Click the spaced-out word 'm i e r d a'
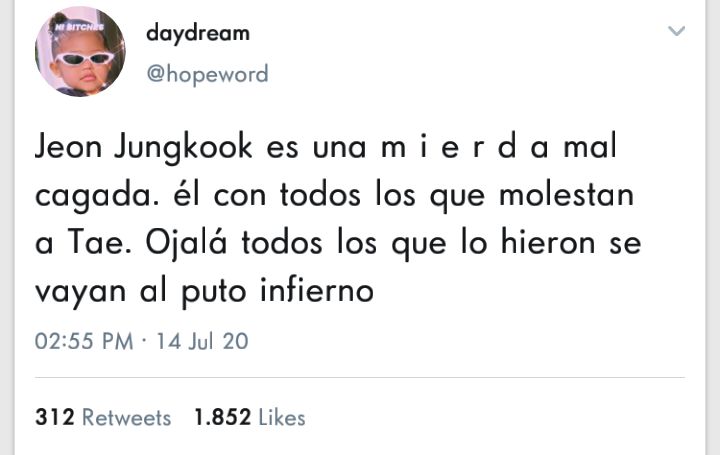The height and width of the screenshot is (455, 720). (465, 147)
